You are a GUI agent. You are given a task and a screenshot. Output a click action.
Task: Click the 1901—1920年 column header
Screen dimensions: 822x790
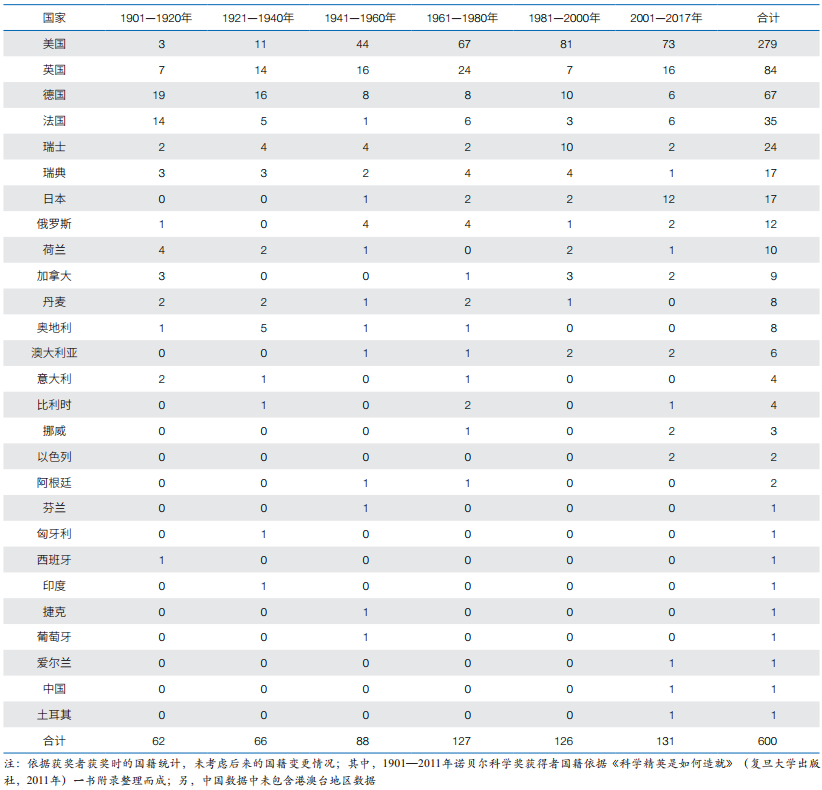click(156, 18)
